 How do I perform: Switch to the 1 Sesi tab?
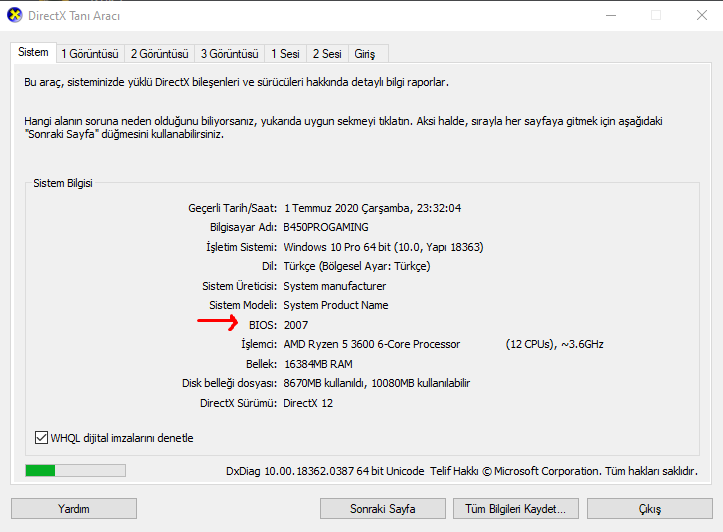(x=285, y=54)
